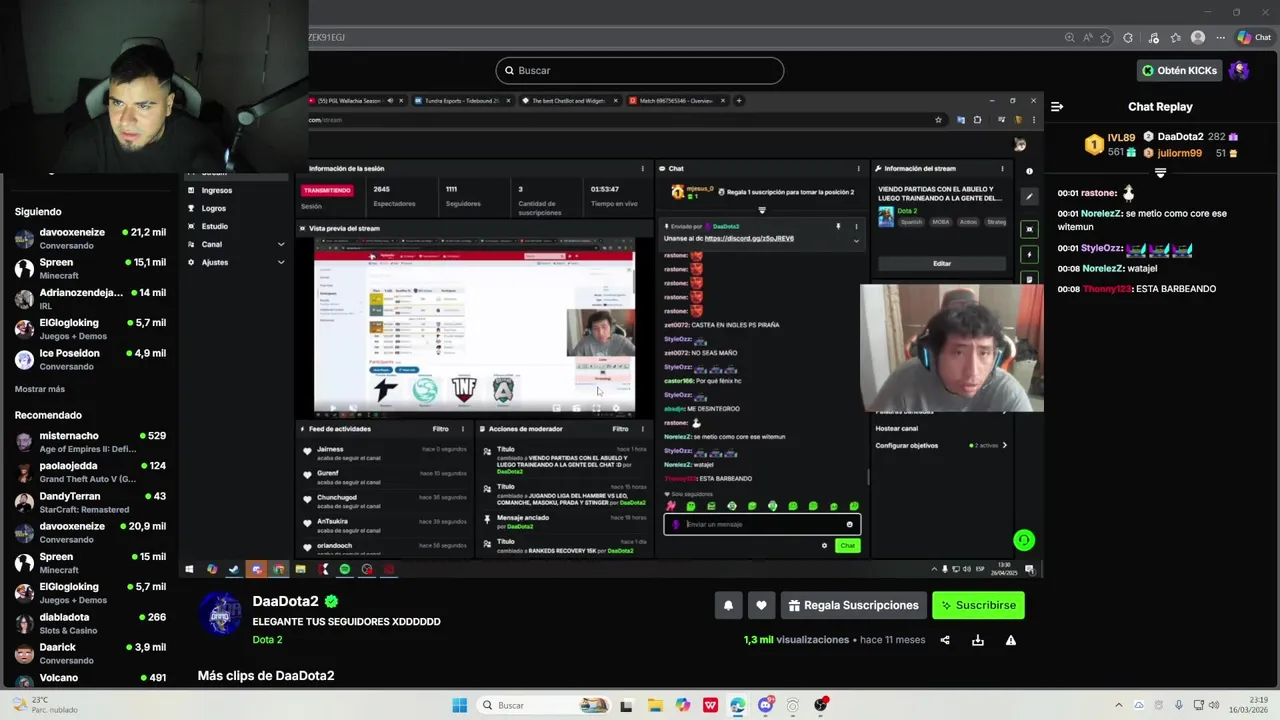Click the Windows taskbar Buscar search box
This screenshot has height=720, width=1280.
coord(543,705)
